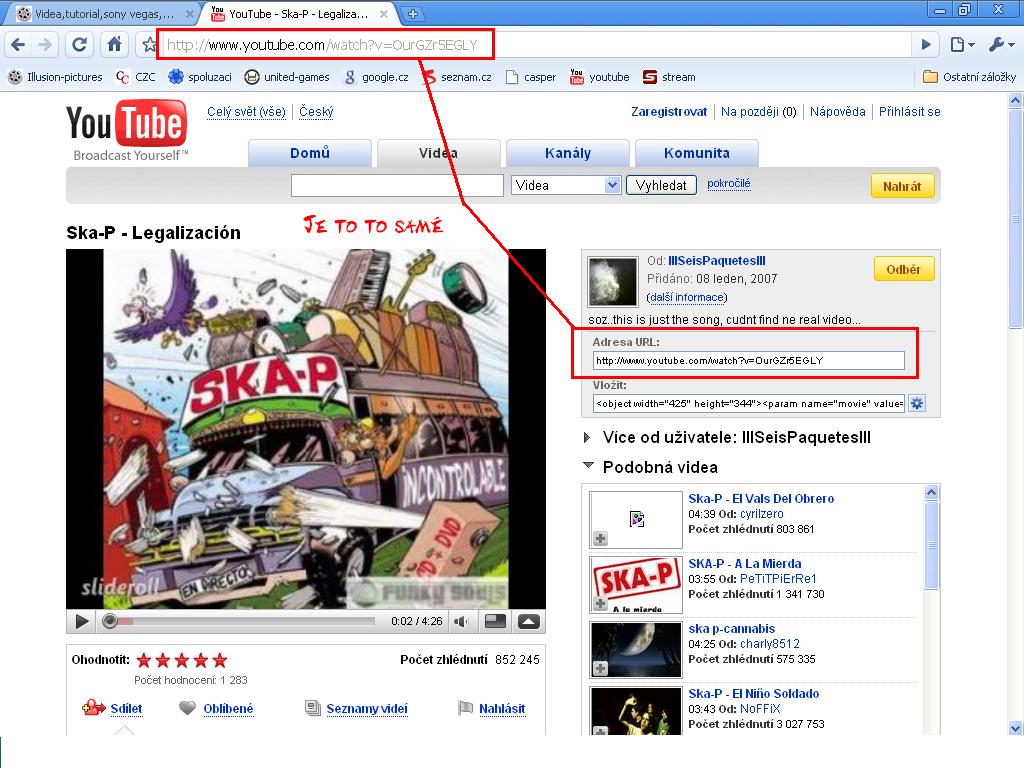1024x768 pixels.
Task: Mute the video with speaker icon
Action: tap(462, 621)
